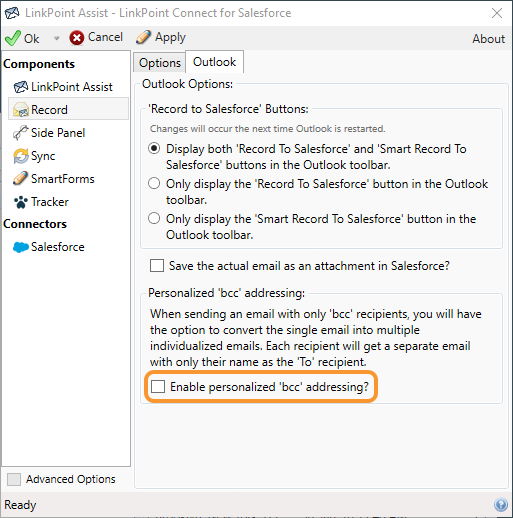The height and width of the screenshot is (518, 513).
Task: Select the SmartForms label
Action: [63, 179]
